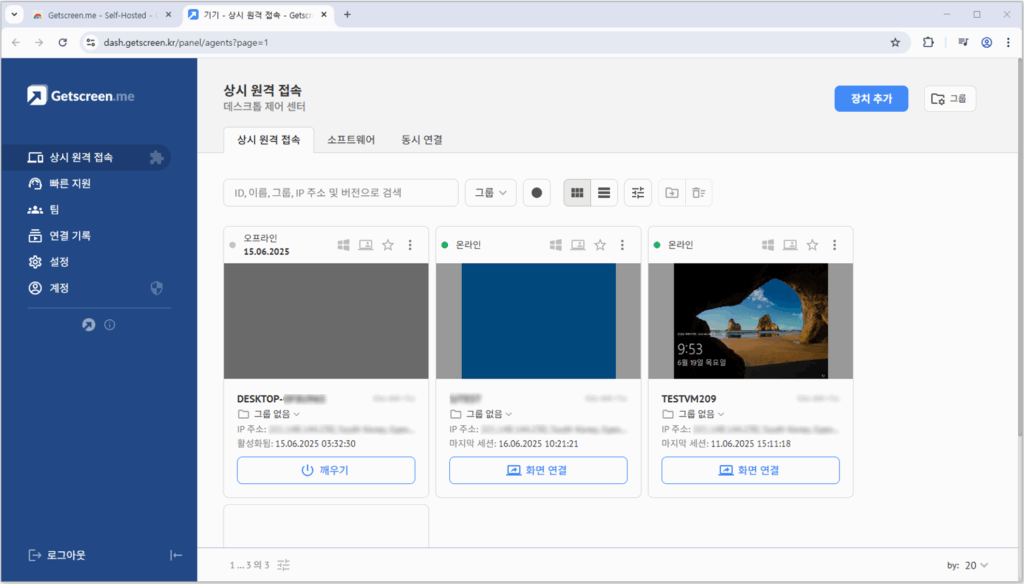Click 로그아웃 at sidebar bottom
This screenshot has width=1024, height=584.
click(57, 555)
